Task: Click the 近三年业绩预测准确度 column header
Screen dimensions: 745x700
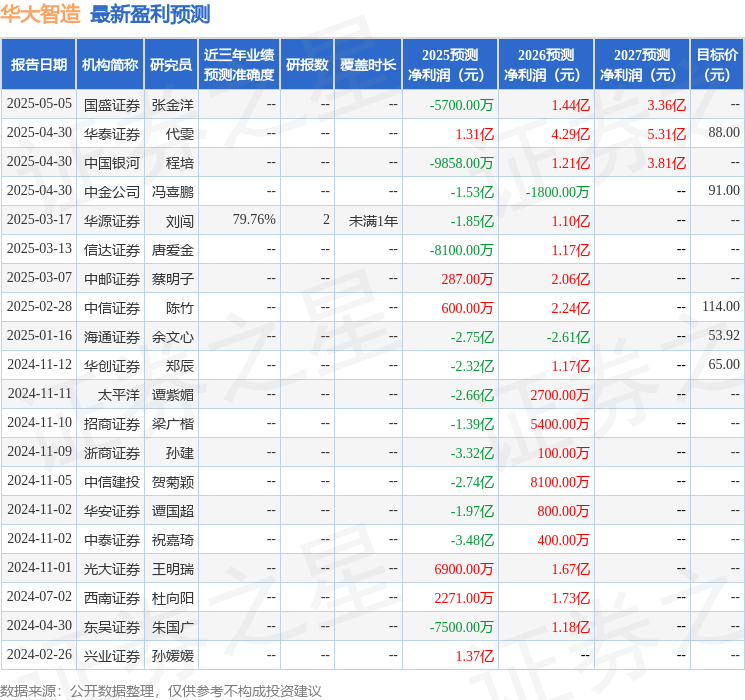Action: point(239,65)
